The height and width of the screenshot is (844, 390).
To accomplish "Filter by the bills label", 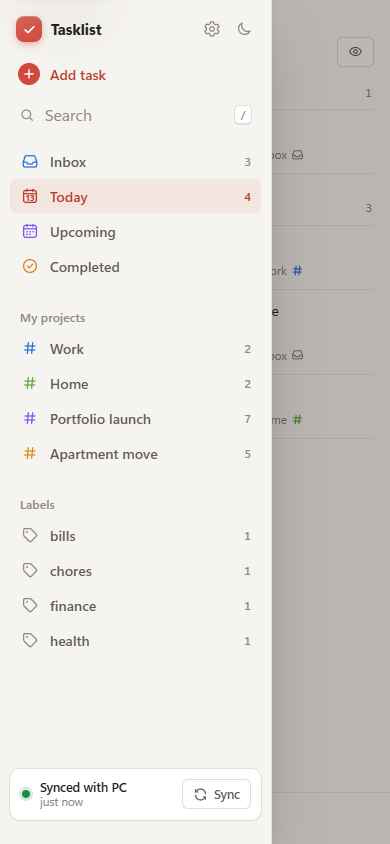I will (x=136, y=536).
